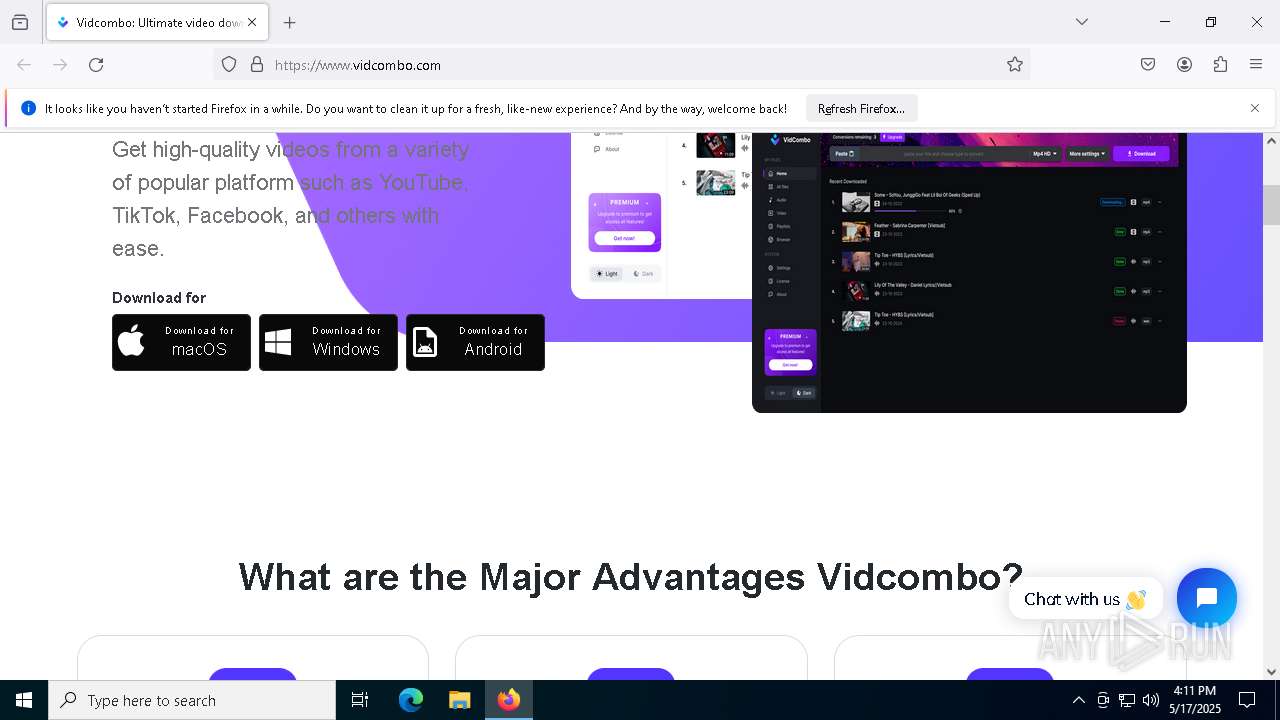1280x720 pixels.
Task: Open the Extensions panel
Action: [x=1220, y=65]
